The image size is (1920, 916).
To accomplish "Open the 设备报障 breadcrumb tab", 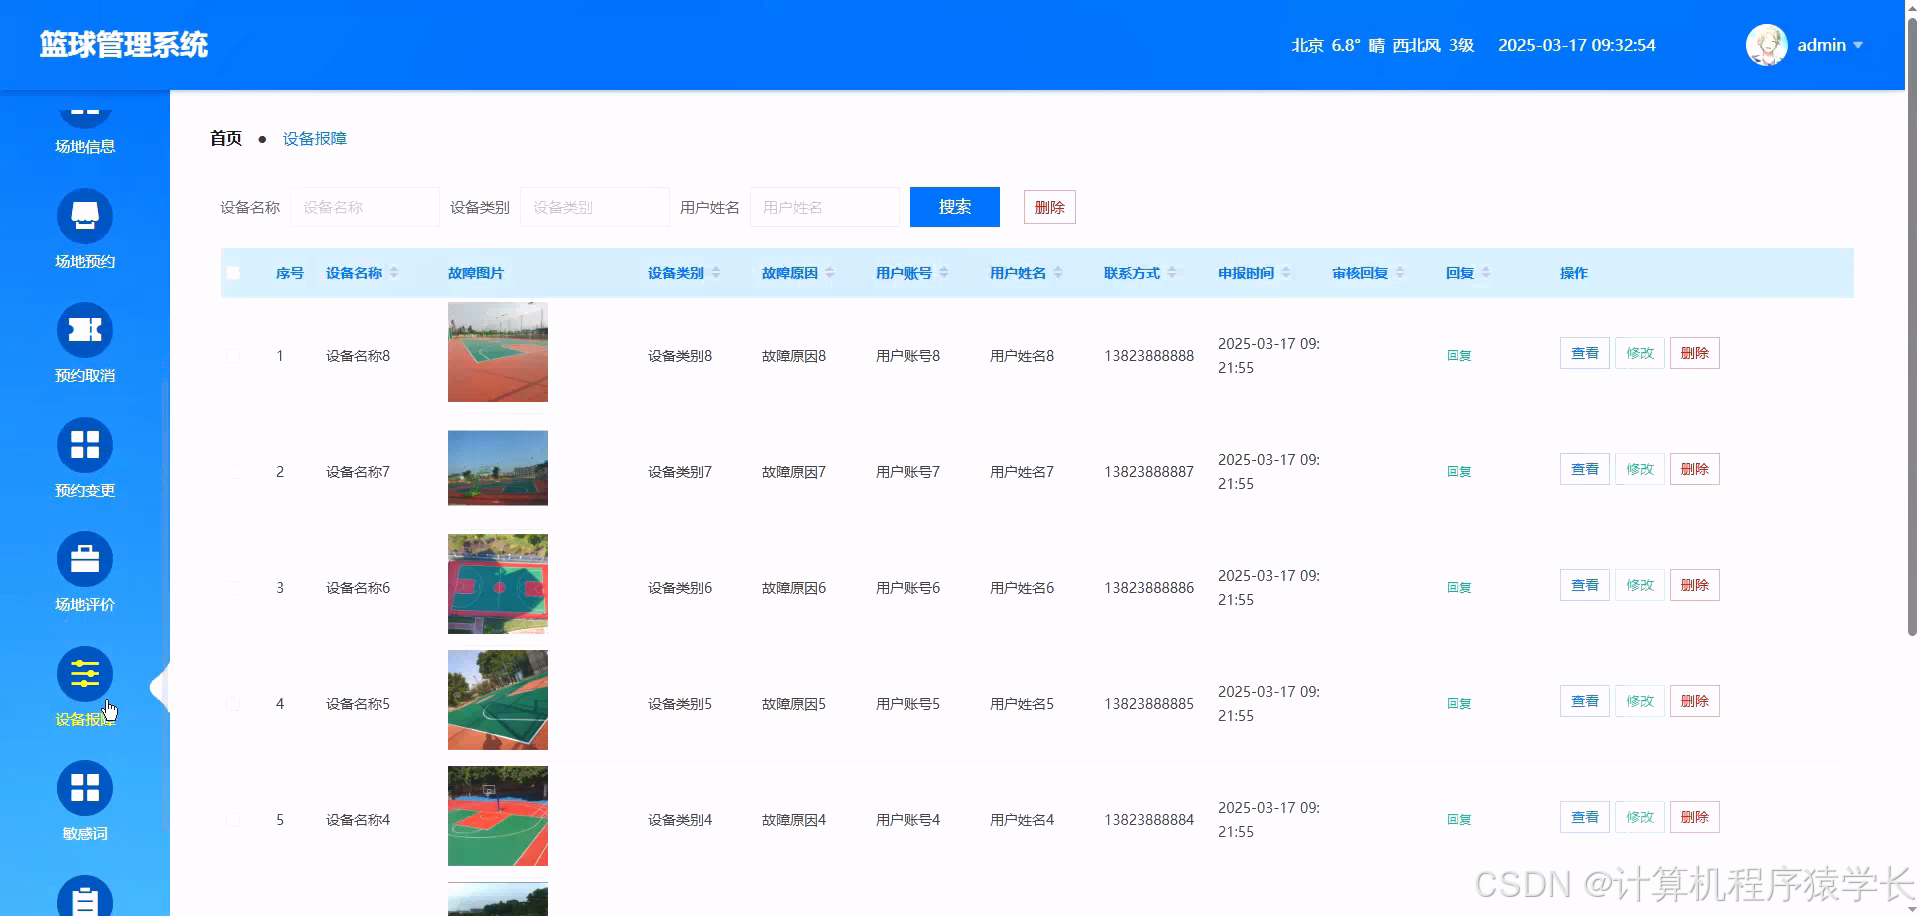I will [x=313, y=138].
